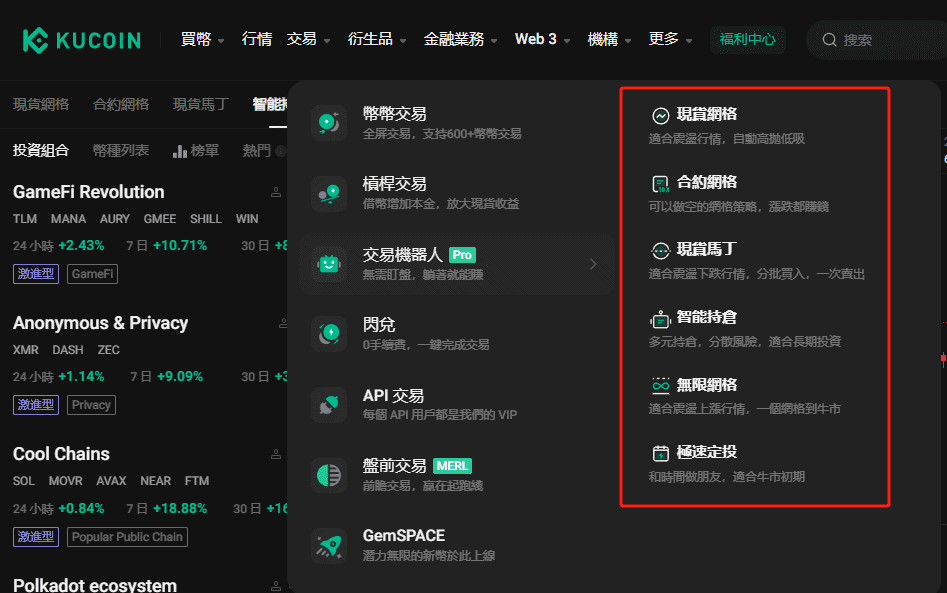This screenshot has height=593, width=947.
Task: Click the API 交易 icon
Action: (329, 405)
